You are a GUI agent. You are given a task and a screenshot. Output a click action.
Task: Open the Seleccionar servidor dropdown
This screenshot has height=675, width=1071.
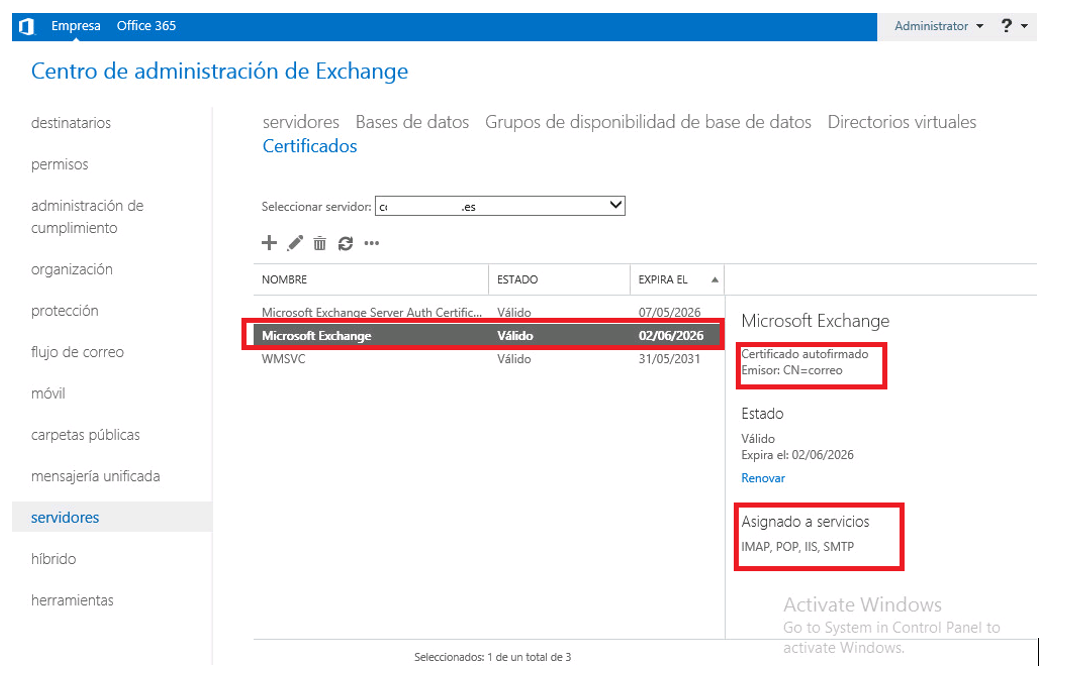point(500,206)
